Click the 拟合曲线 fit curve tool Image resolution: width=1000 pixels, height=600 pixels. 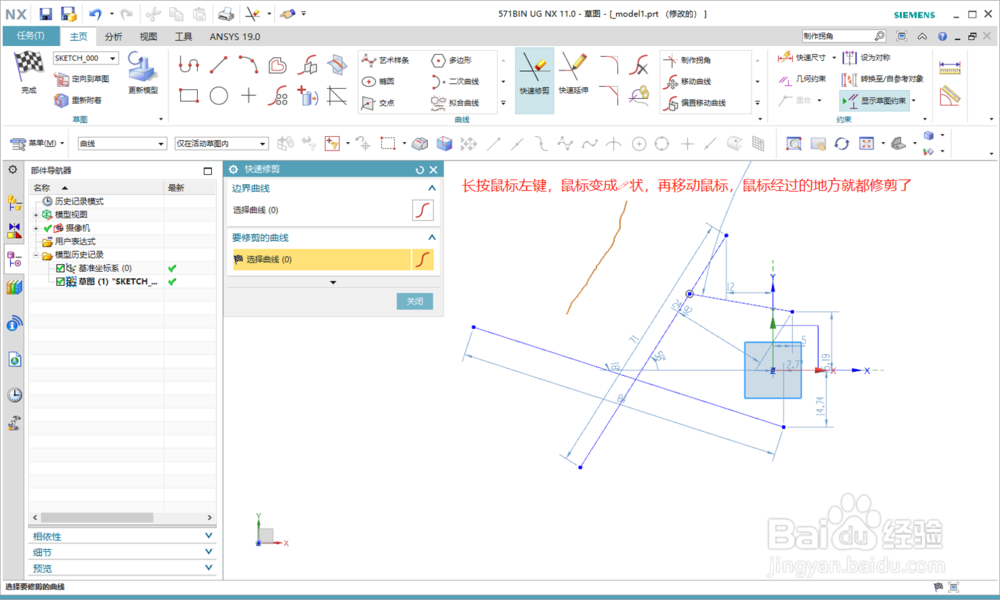(x=455, y=102)
